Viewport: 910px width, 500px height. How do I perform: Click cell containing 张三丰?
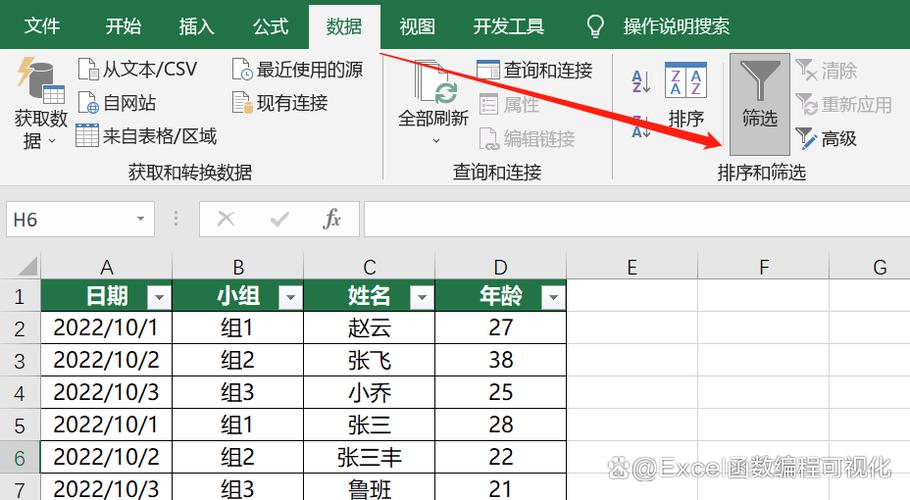(x=369, y=457)
